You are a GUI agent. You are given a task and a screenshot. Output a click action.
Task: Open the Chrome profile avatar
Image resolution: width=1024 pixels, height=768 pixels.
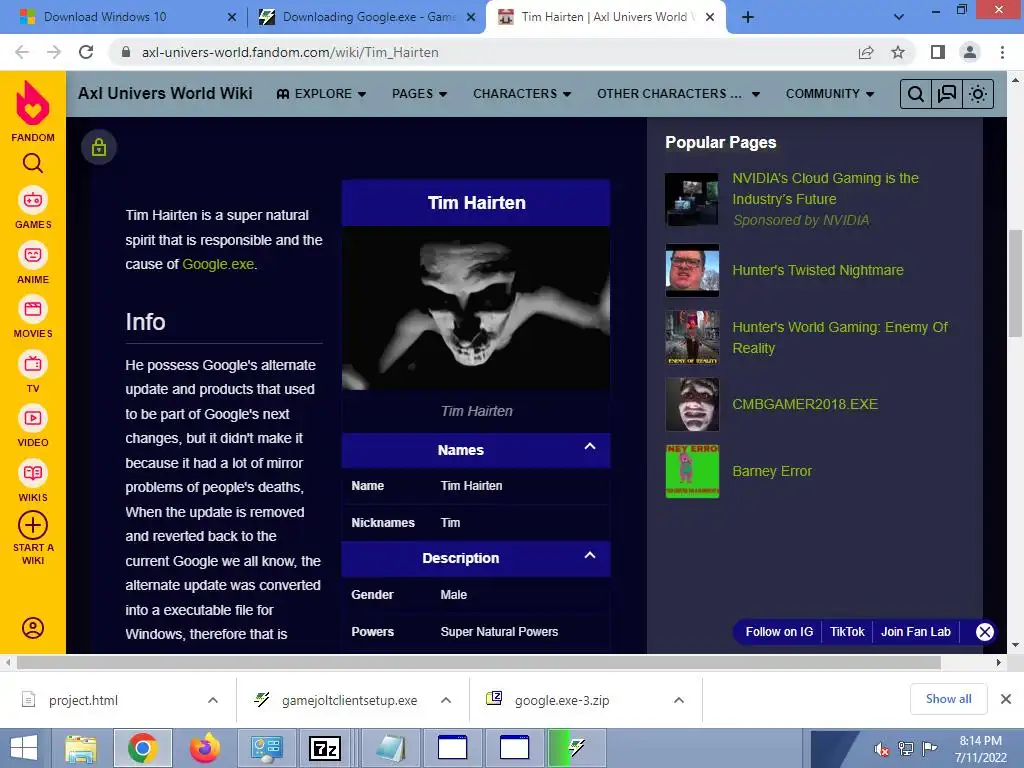970,52
